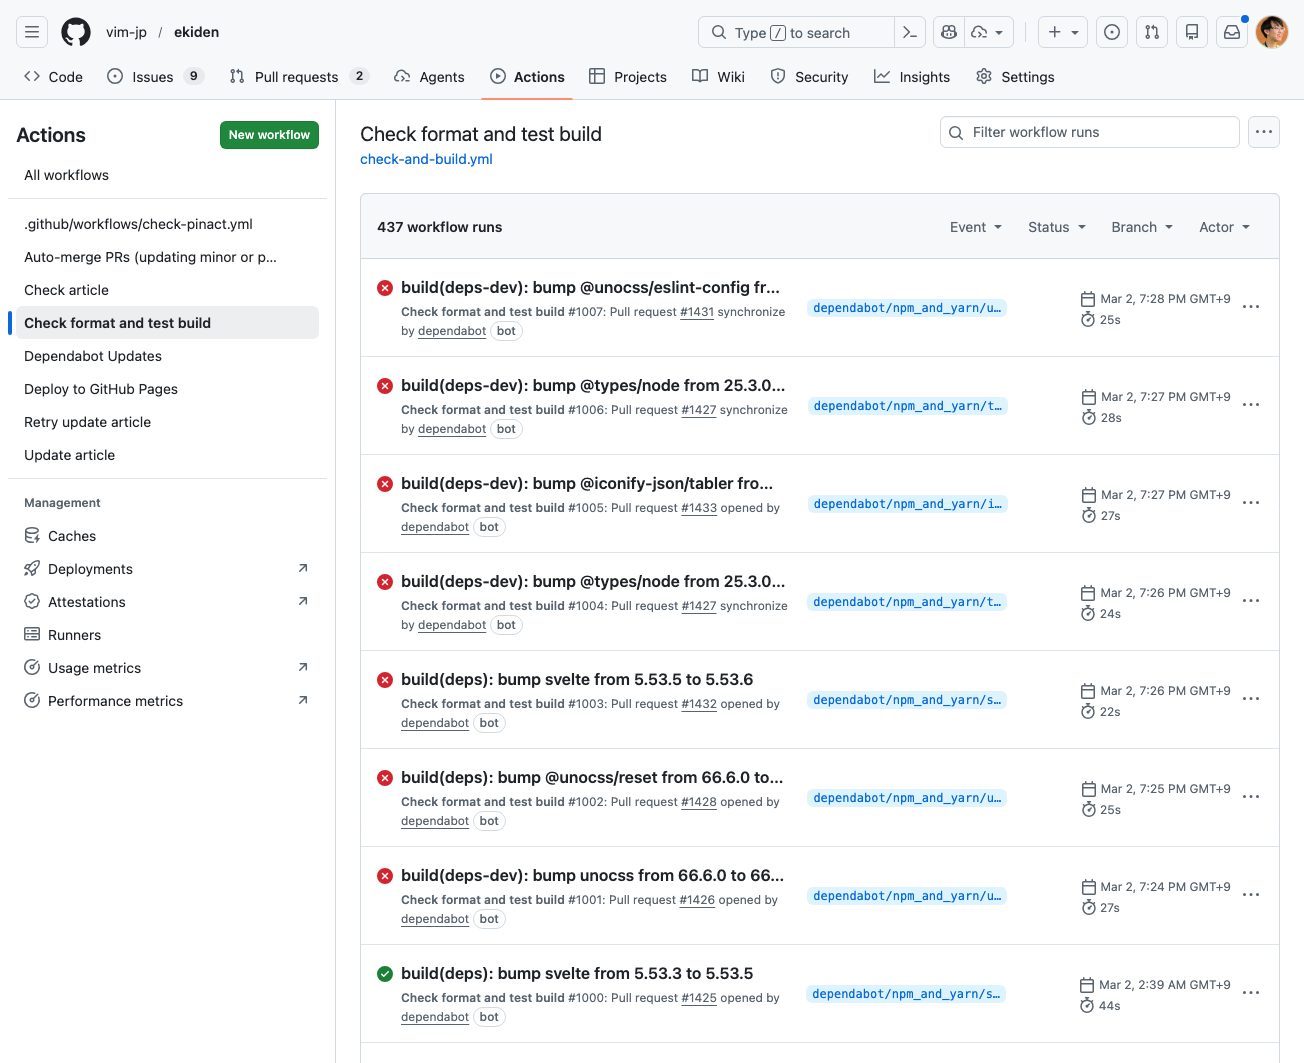Screen dimensions: 1304x1063
Task: Expand the Branch filter dropdown
Action: (x=1141, y=227)
